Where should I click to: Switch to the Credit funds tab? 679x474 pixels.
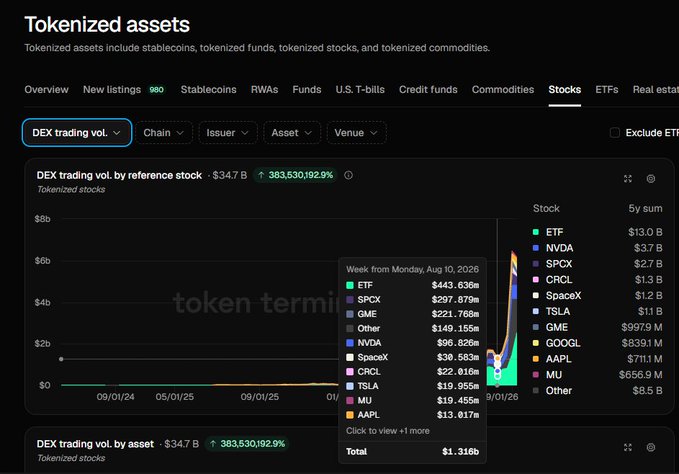coord(428,90)
